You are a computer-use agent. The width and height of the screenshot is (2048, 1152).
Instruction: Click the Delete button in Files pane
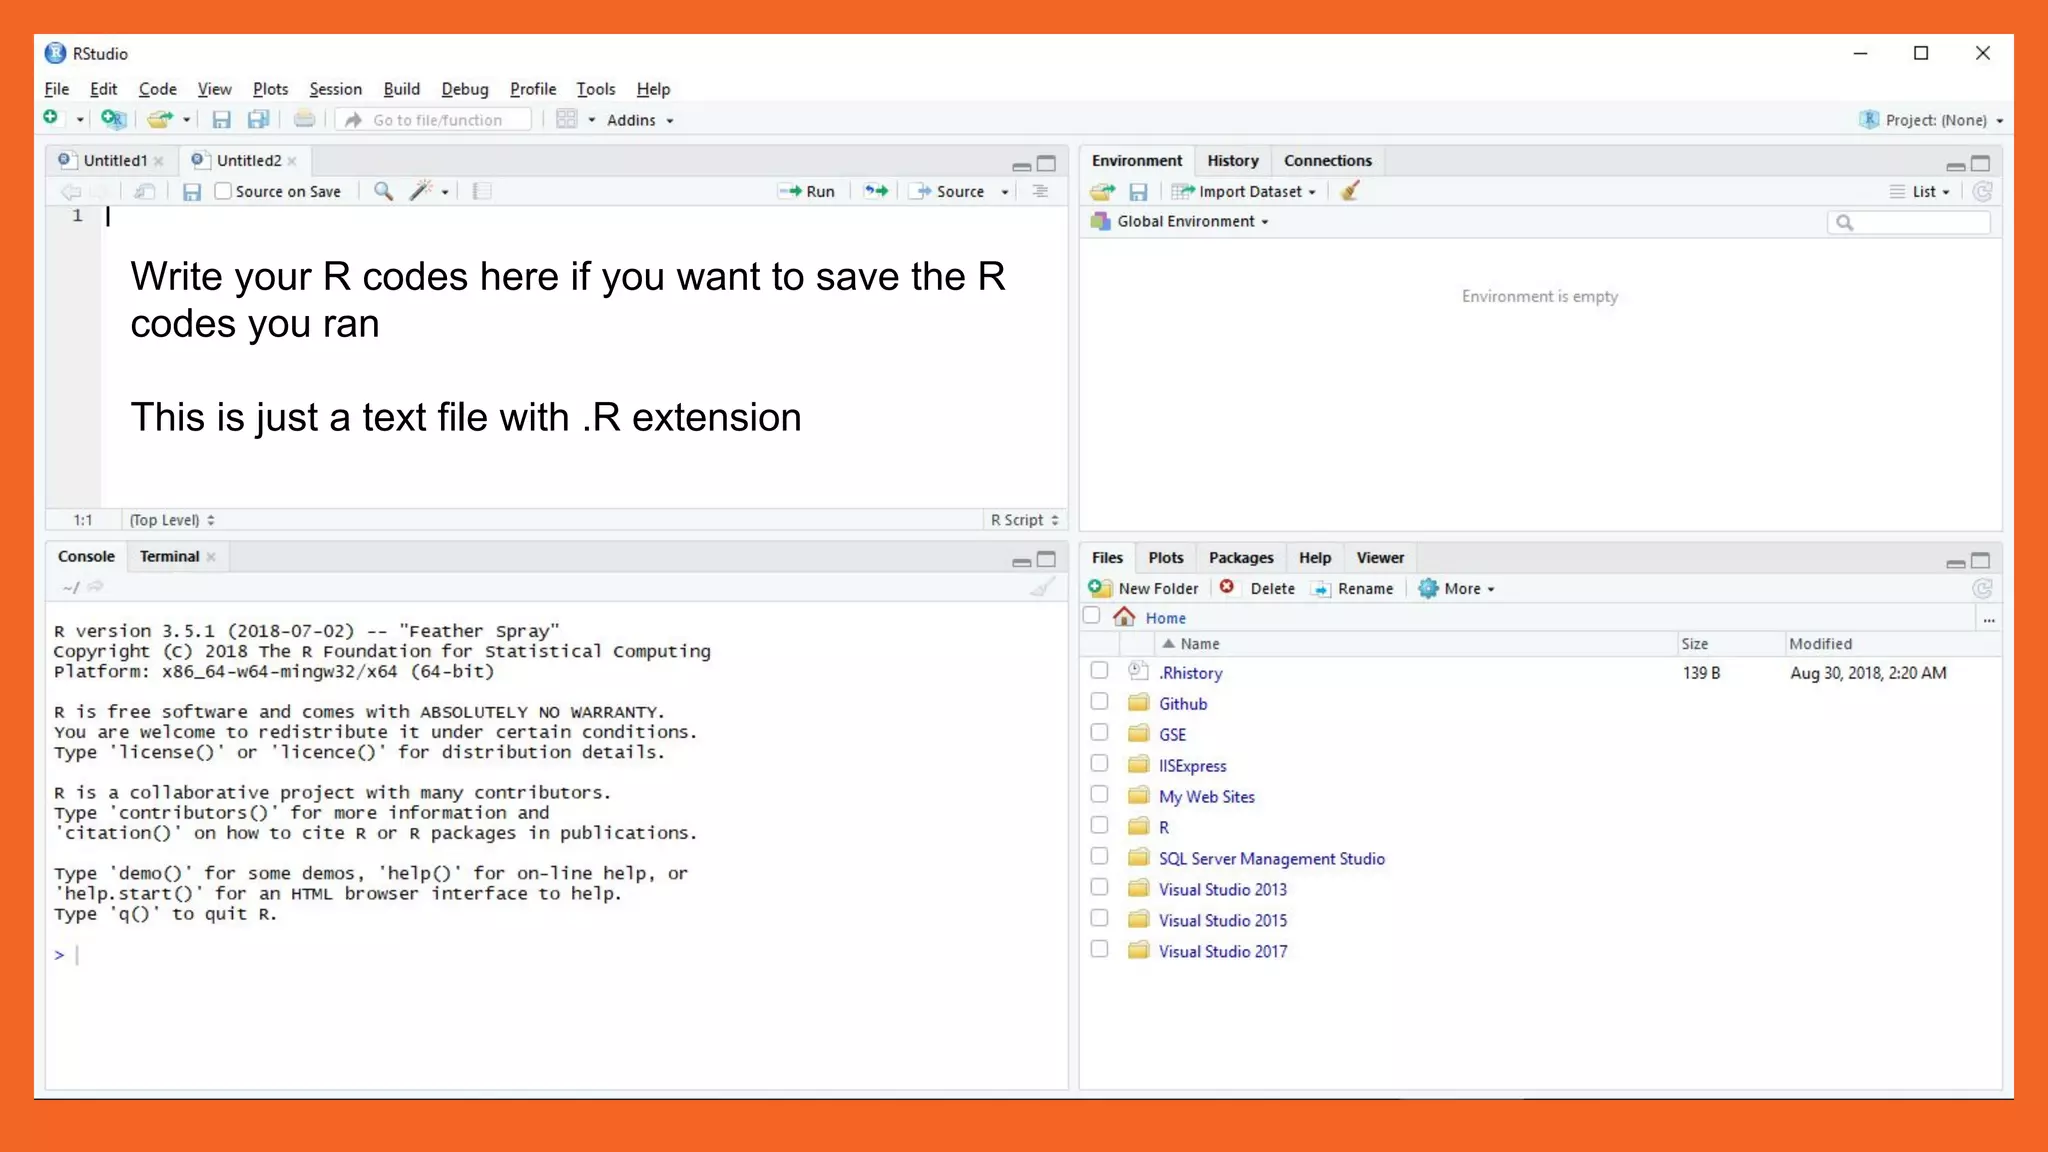pyautogui.click(x=1257, y=589)
